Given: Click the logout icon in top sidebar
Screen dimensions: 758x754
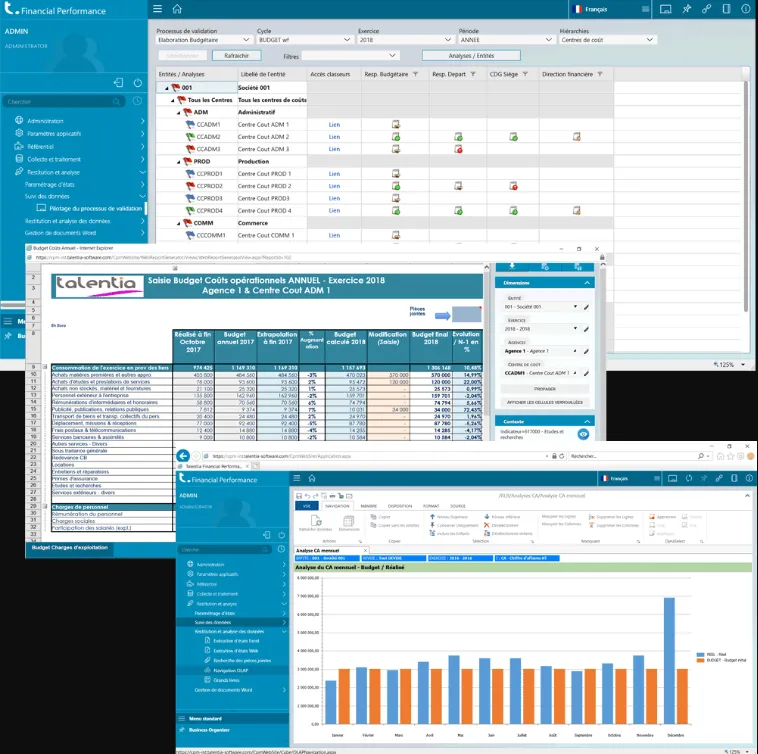Looking at the screenshot, I should coord(118,83).
